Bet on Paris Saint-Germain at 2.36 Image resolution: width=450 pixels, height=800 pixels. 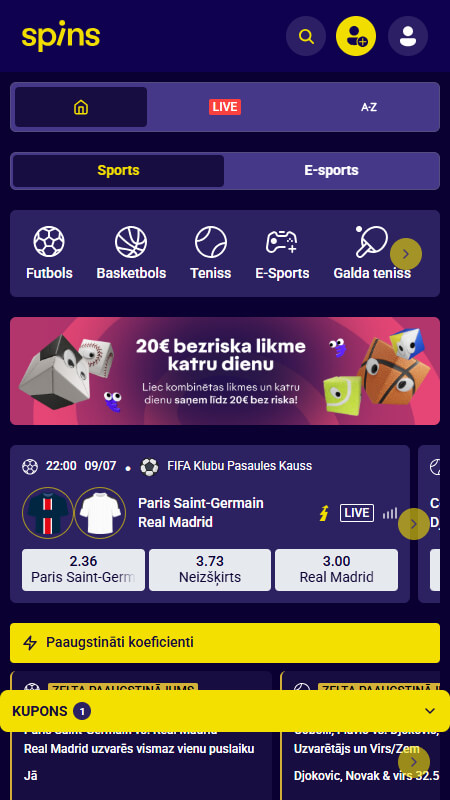coord(83,570)
